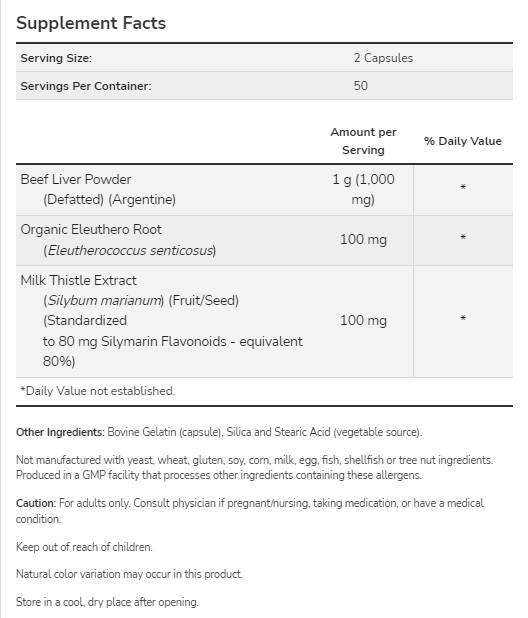Image resolution: width=528 pixels, height=618 pixels.
Task: Click the 1 g (1,000 mg) amount
Action: point(363,189)
